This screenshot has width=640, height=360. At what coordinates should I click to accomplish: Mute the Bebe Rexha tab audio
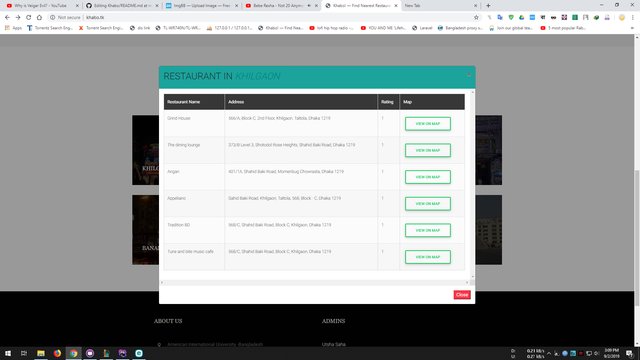point(309,6)
